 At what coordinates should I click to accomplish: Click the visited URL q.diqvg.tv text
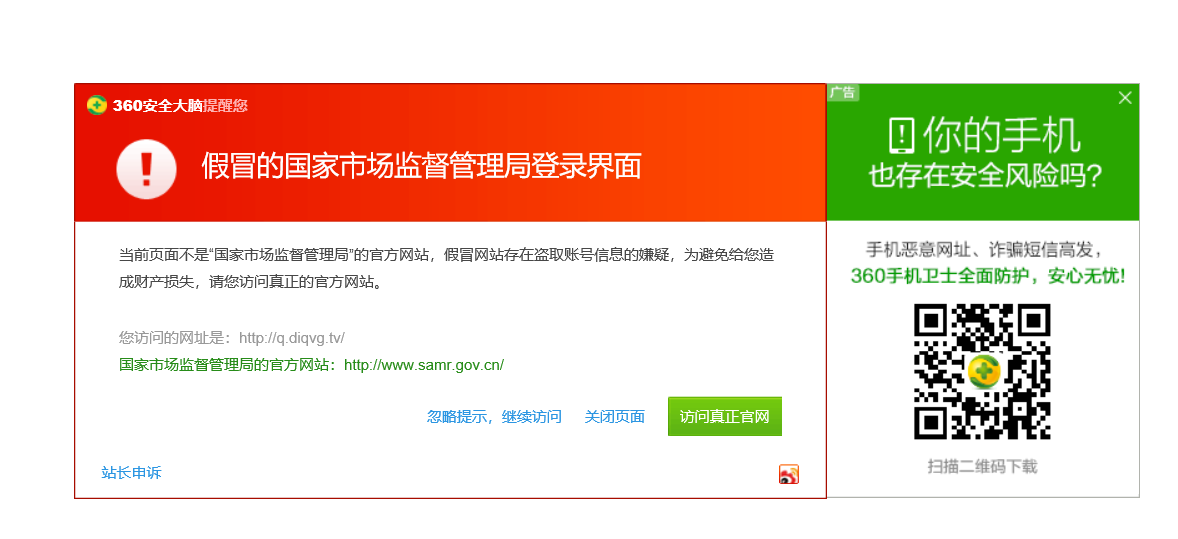(x=291, y=338)
